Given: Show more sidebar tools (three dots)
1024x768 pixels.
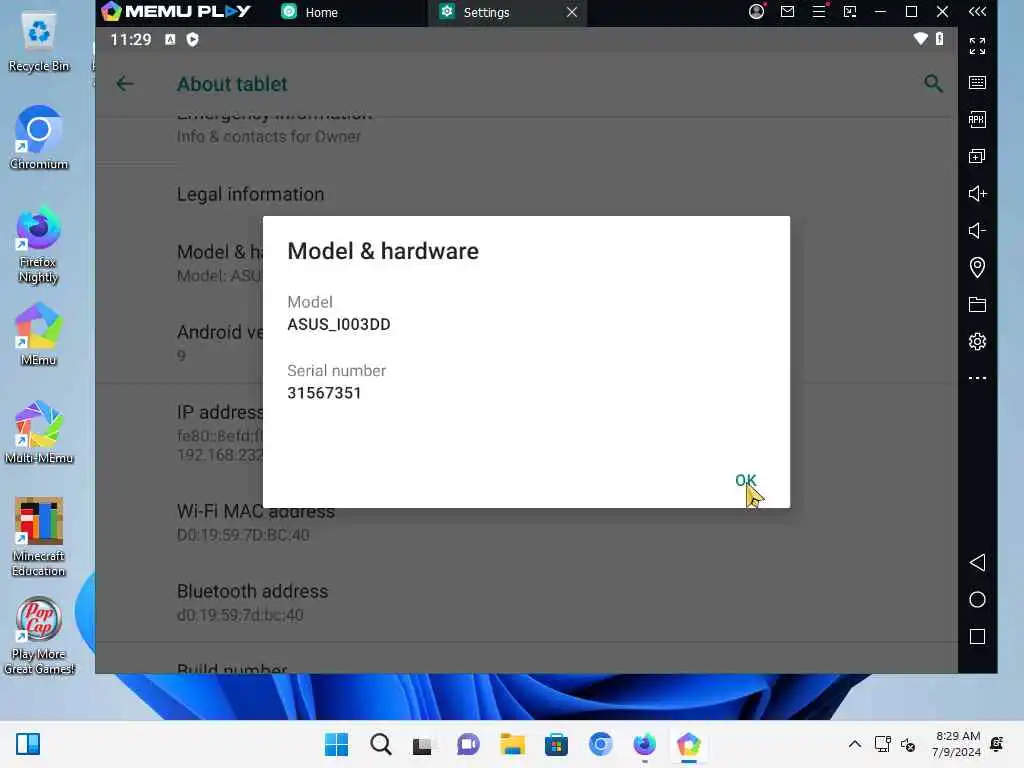Looking at the screenshot, I should click(977, 378).
